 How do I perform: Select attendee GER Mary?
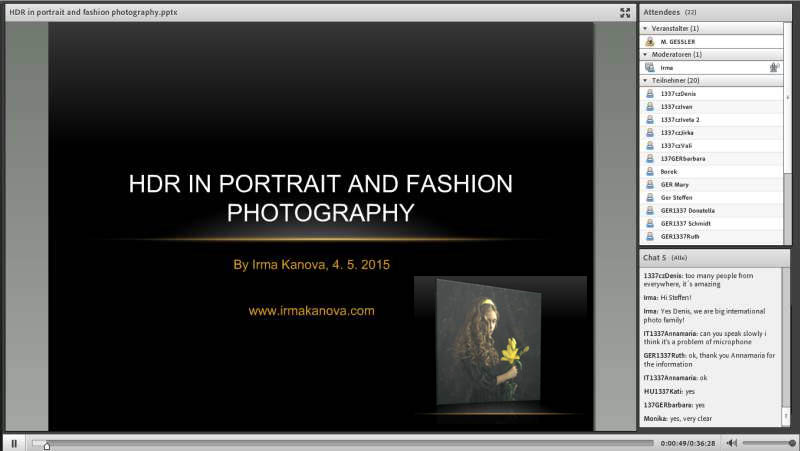click(675, 184)
